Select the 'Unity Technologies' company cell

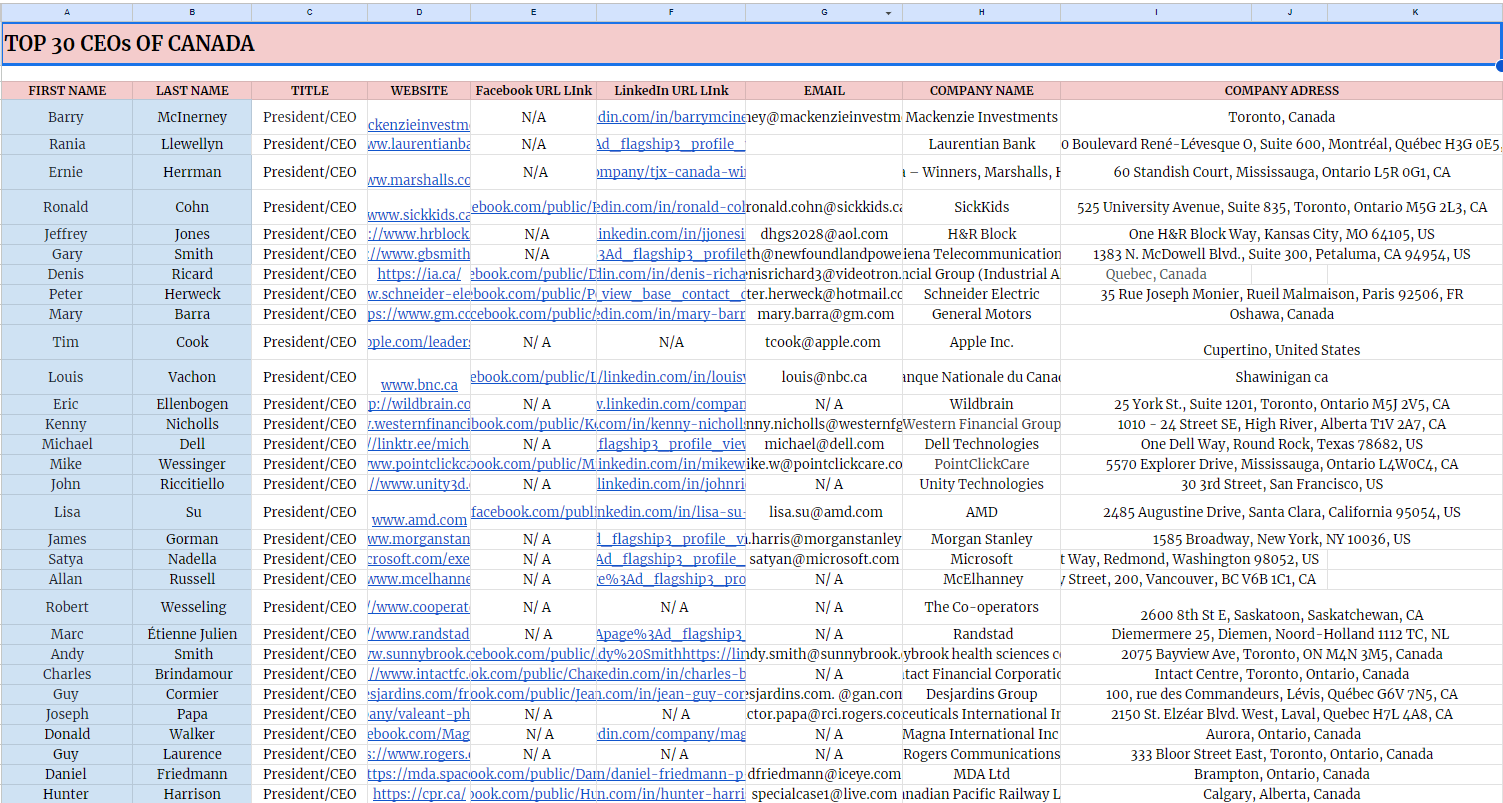point(982,484)
